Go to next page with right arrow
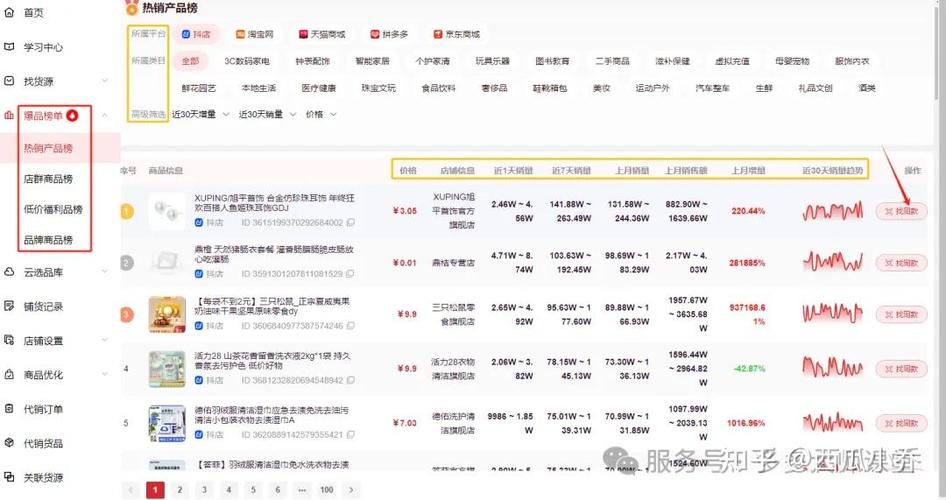Image resolution: width=946 pixels, height=500 pixels. point(351,490)
